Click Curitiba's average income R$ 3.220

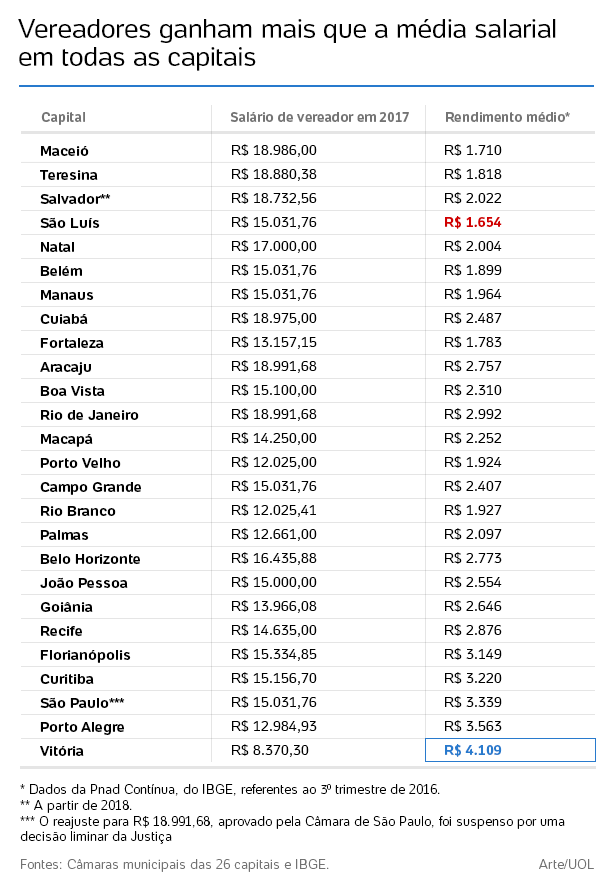tap(473, 679)
